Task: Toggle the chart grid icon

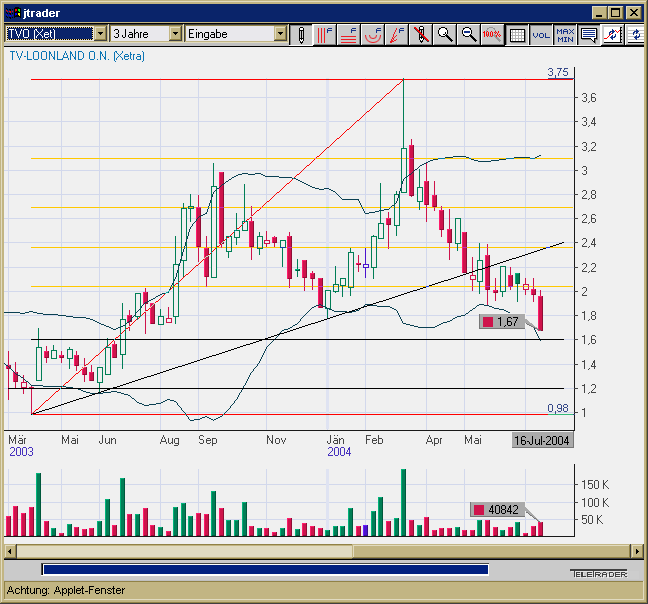Action: [517, 34]
